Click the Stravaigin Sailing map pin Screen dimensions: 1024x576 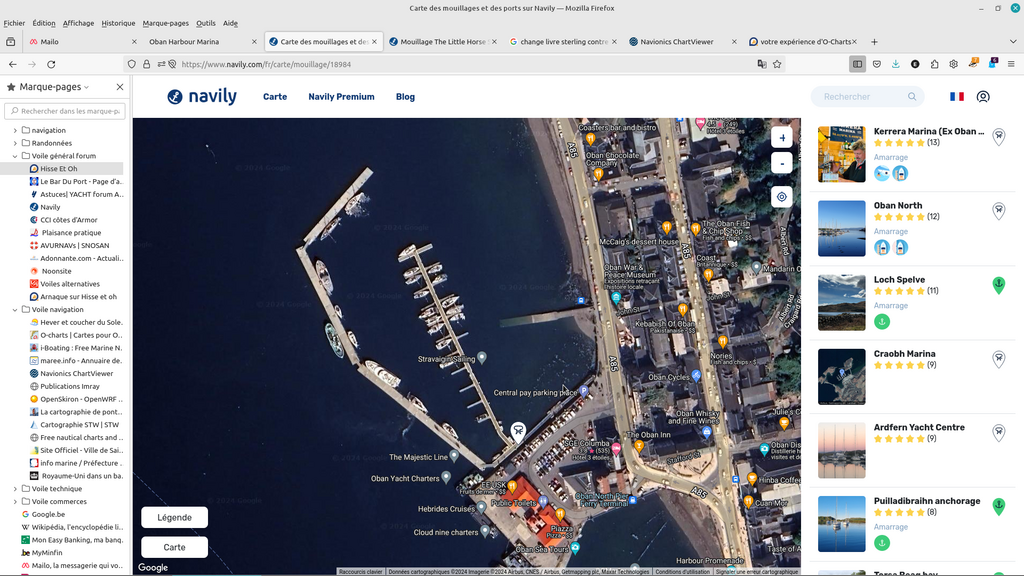point(482,358)
